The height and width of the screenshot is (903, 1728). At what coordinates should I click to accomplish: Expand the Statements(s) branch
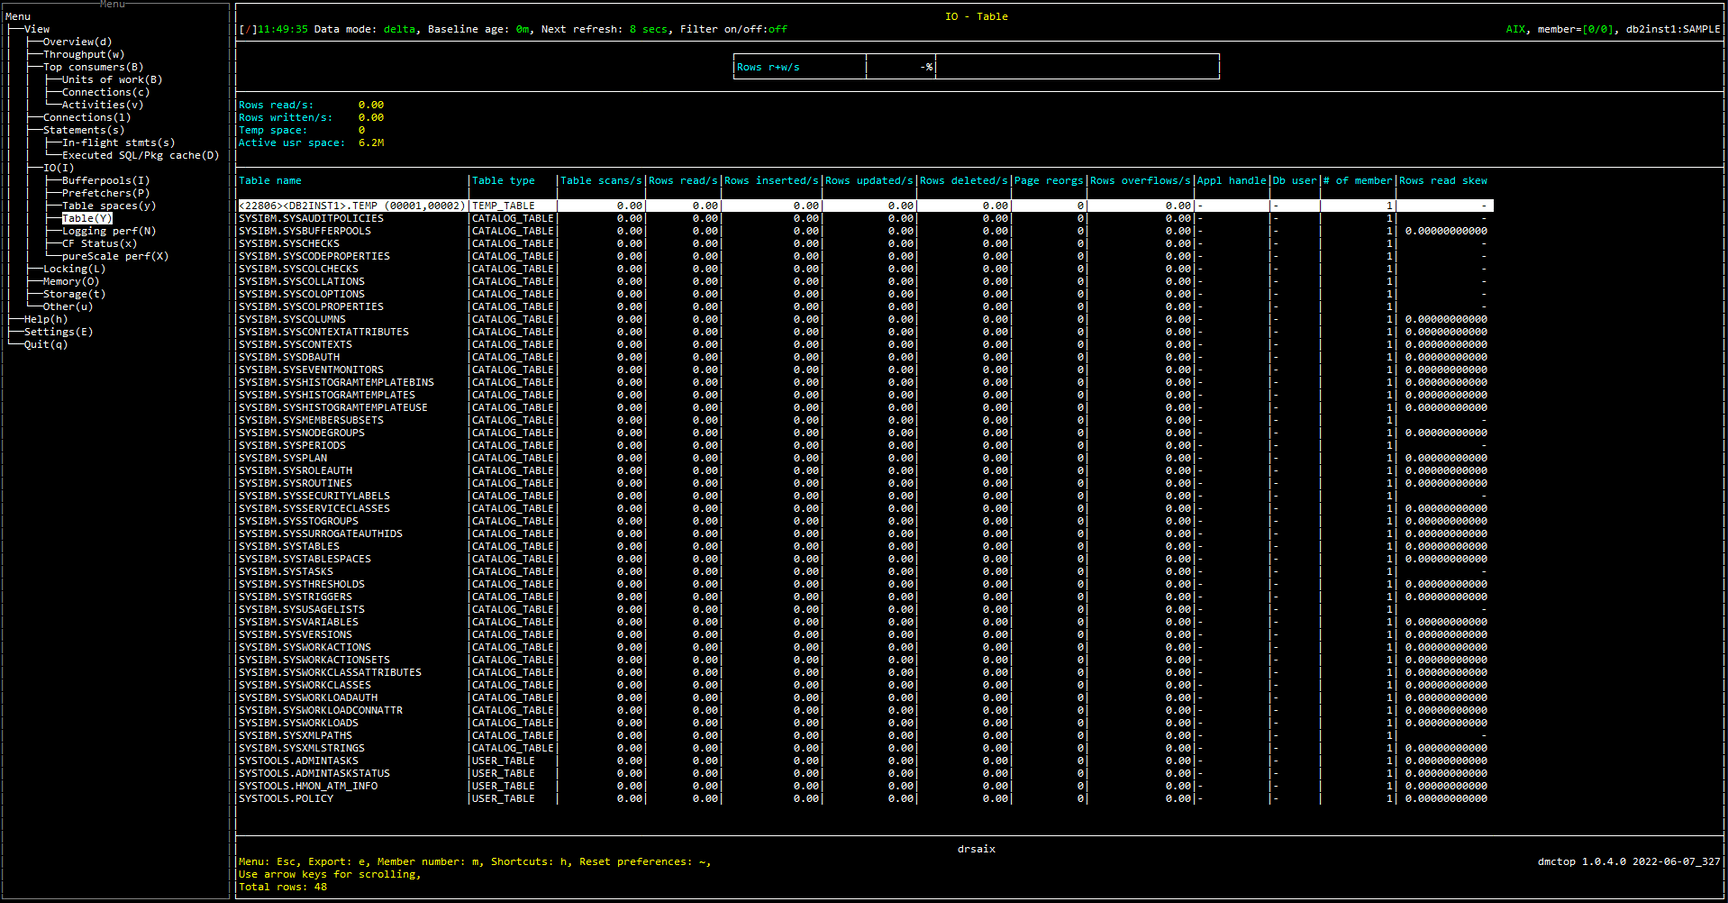point(83,130)
